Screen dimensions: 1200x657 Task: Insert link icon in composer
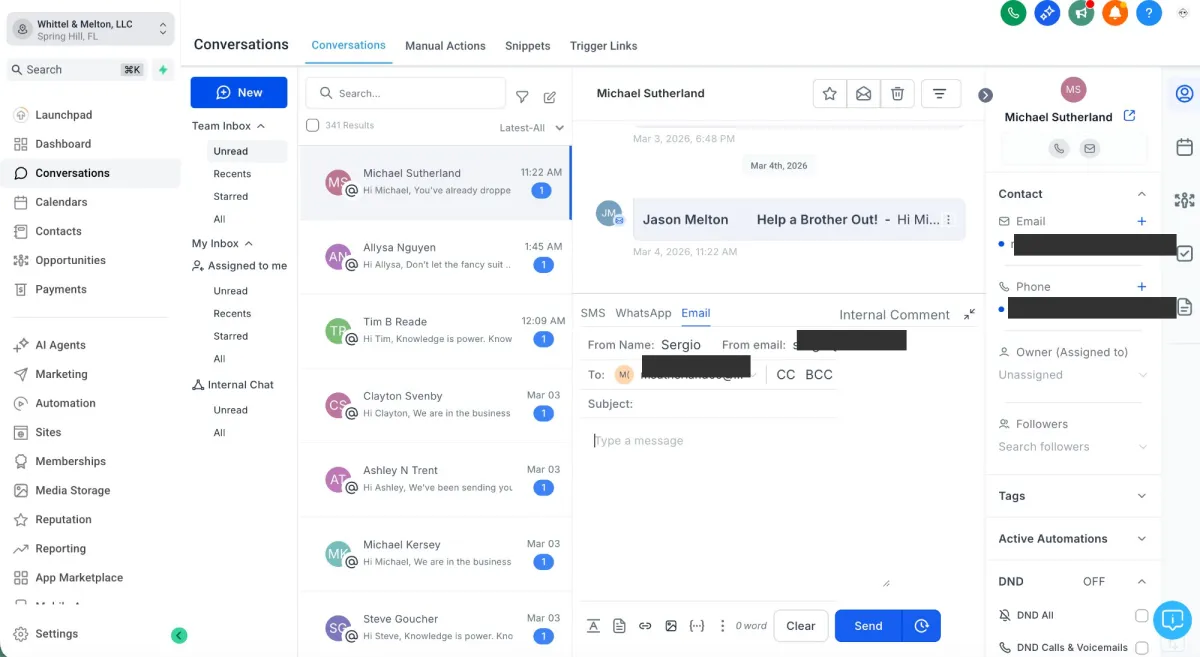pos(645,626)
